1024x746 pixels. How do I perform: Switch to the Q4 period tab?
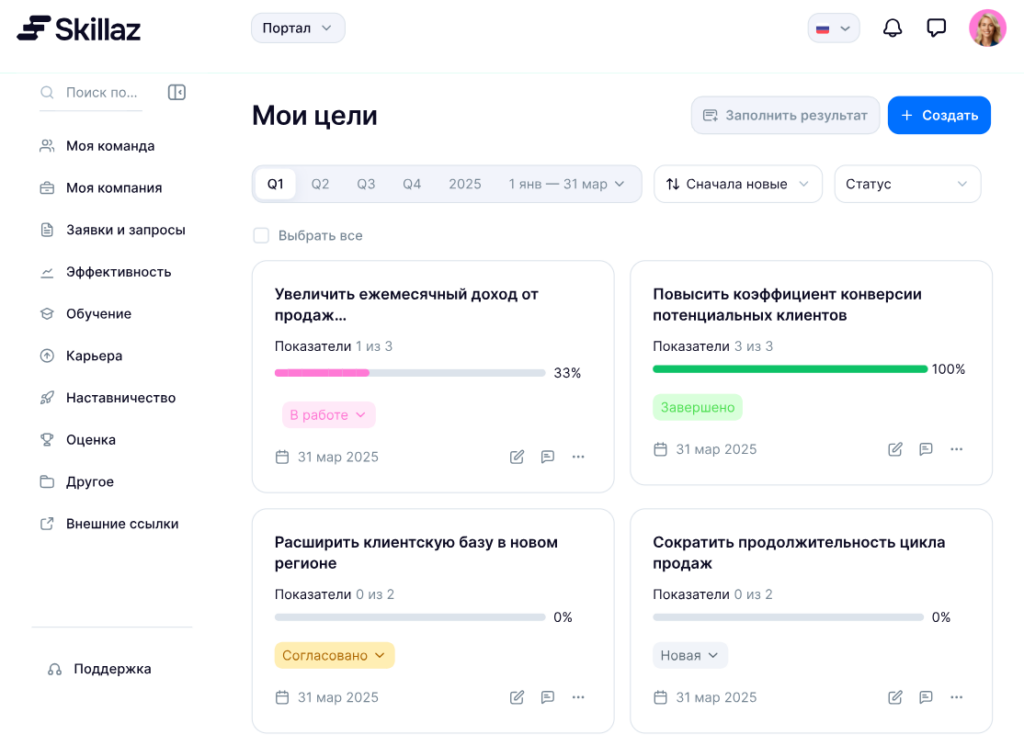(411, 184)
